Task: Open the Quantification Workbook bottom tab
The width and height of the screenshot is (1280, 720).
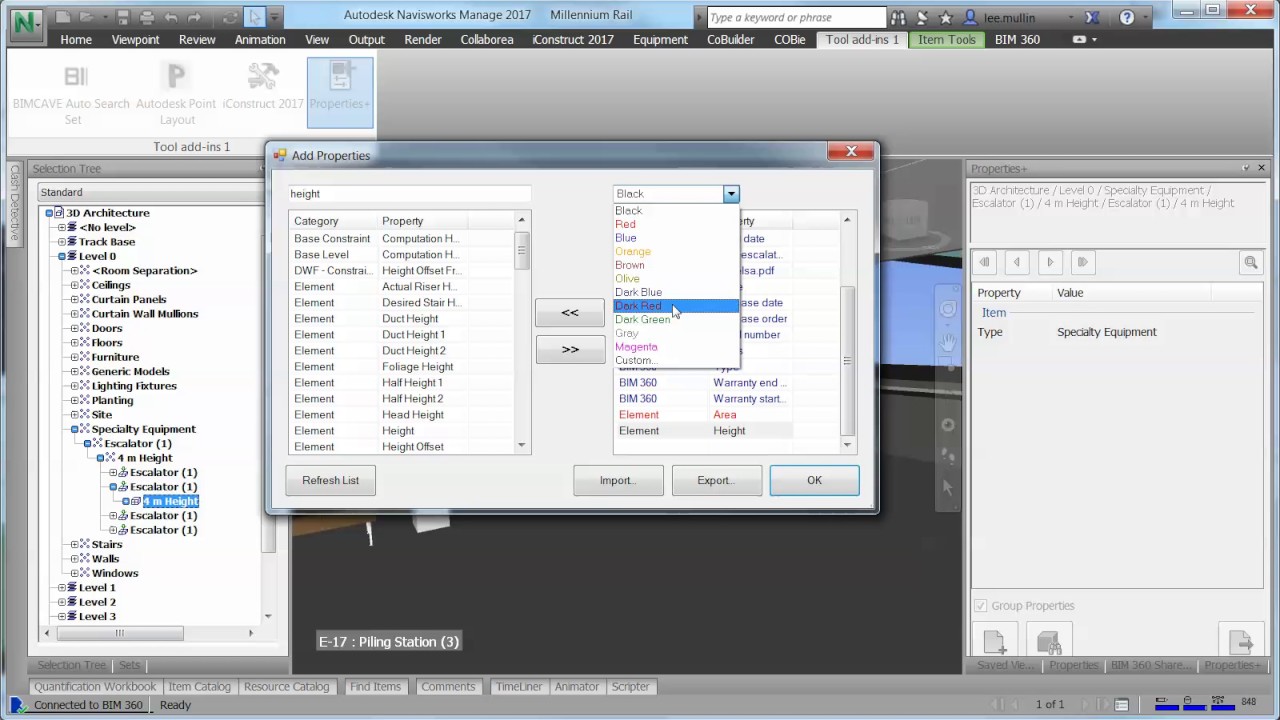Action: pyautogui.click(x=95, y=687)
